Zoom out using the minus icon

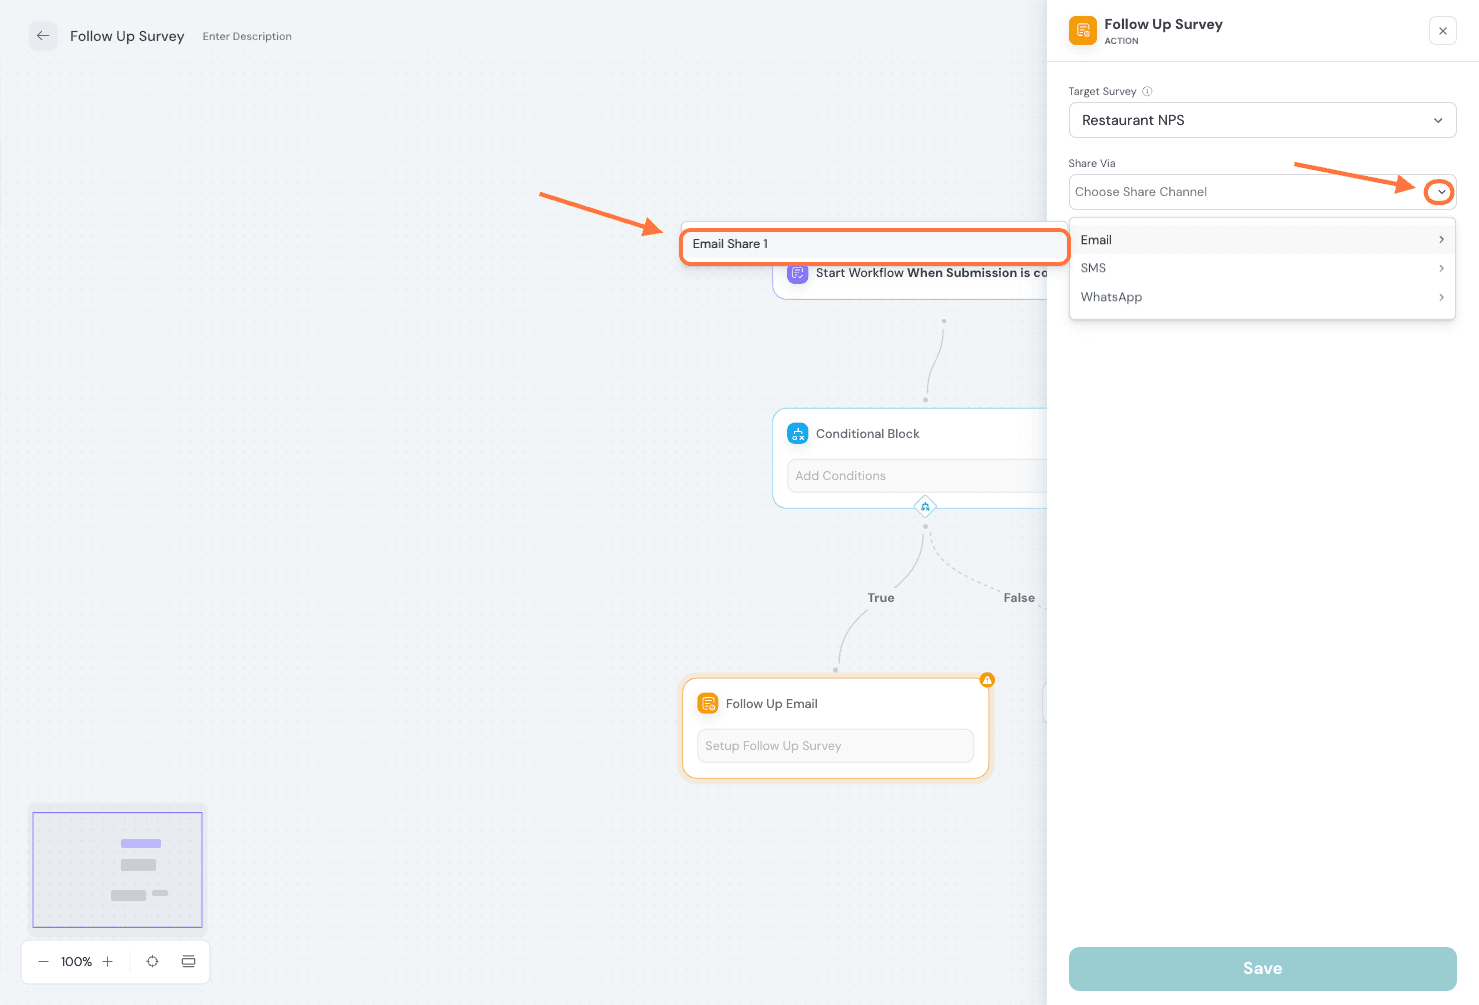[x=43, y=962]
